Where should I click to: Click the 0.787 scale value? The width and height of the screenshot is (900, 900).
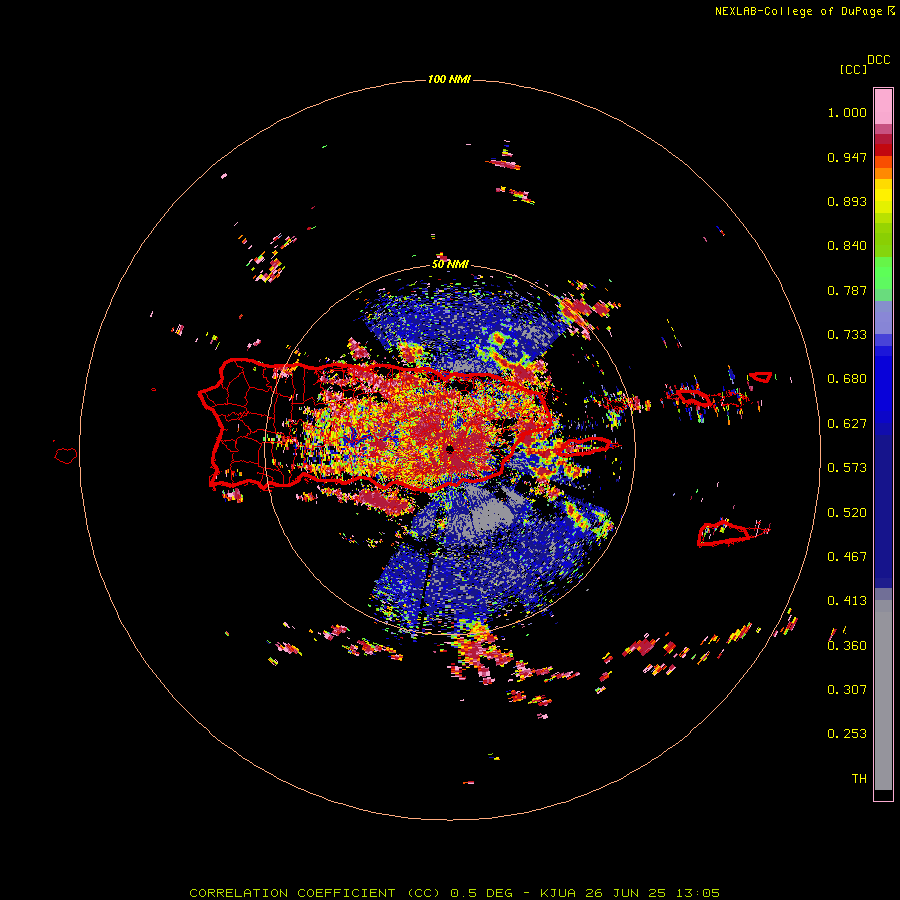click(x=847, y=290)
